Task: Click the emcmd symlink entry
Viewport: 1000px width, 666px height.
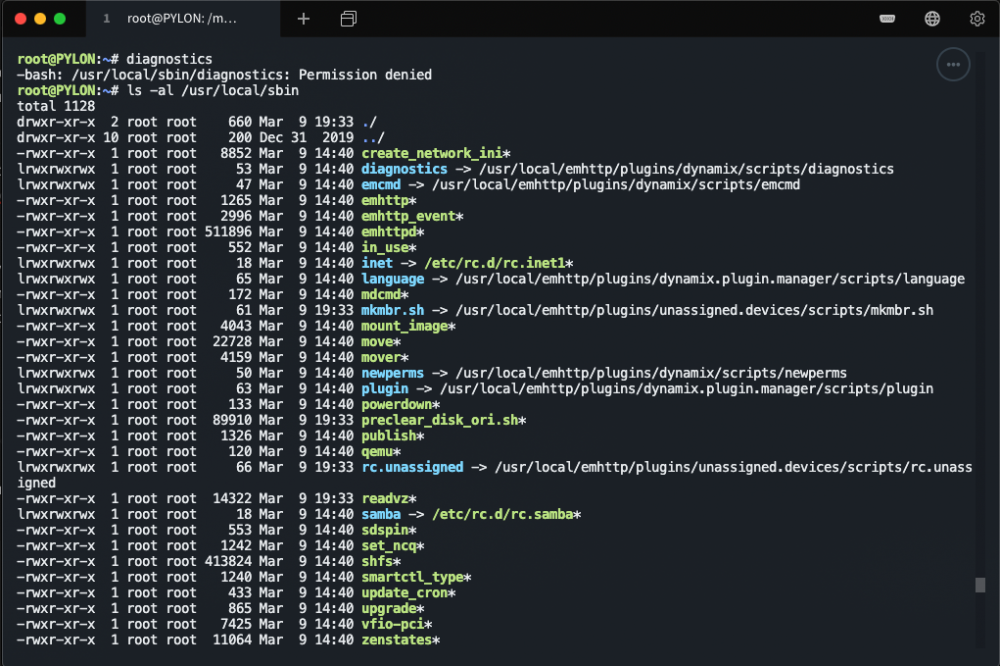Action: pos(381,185)
